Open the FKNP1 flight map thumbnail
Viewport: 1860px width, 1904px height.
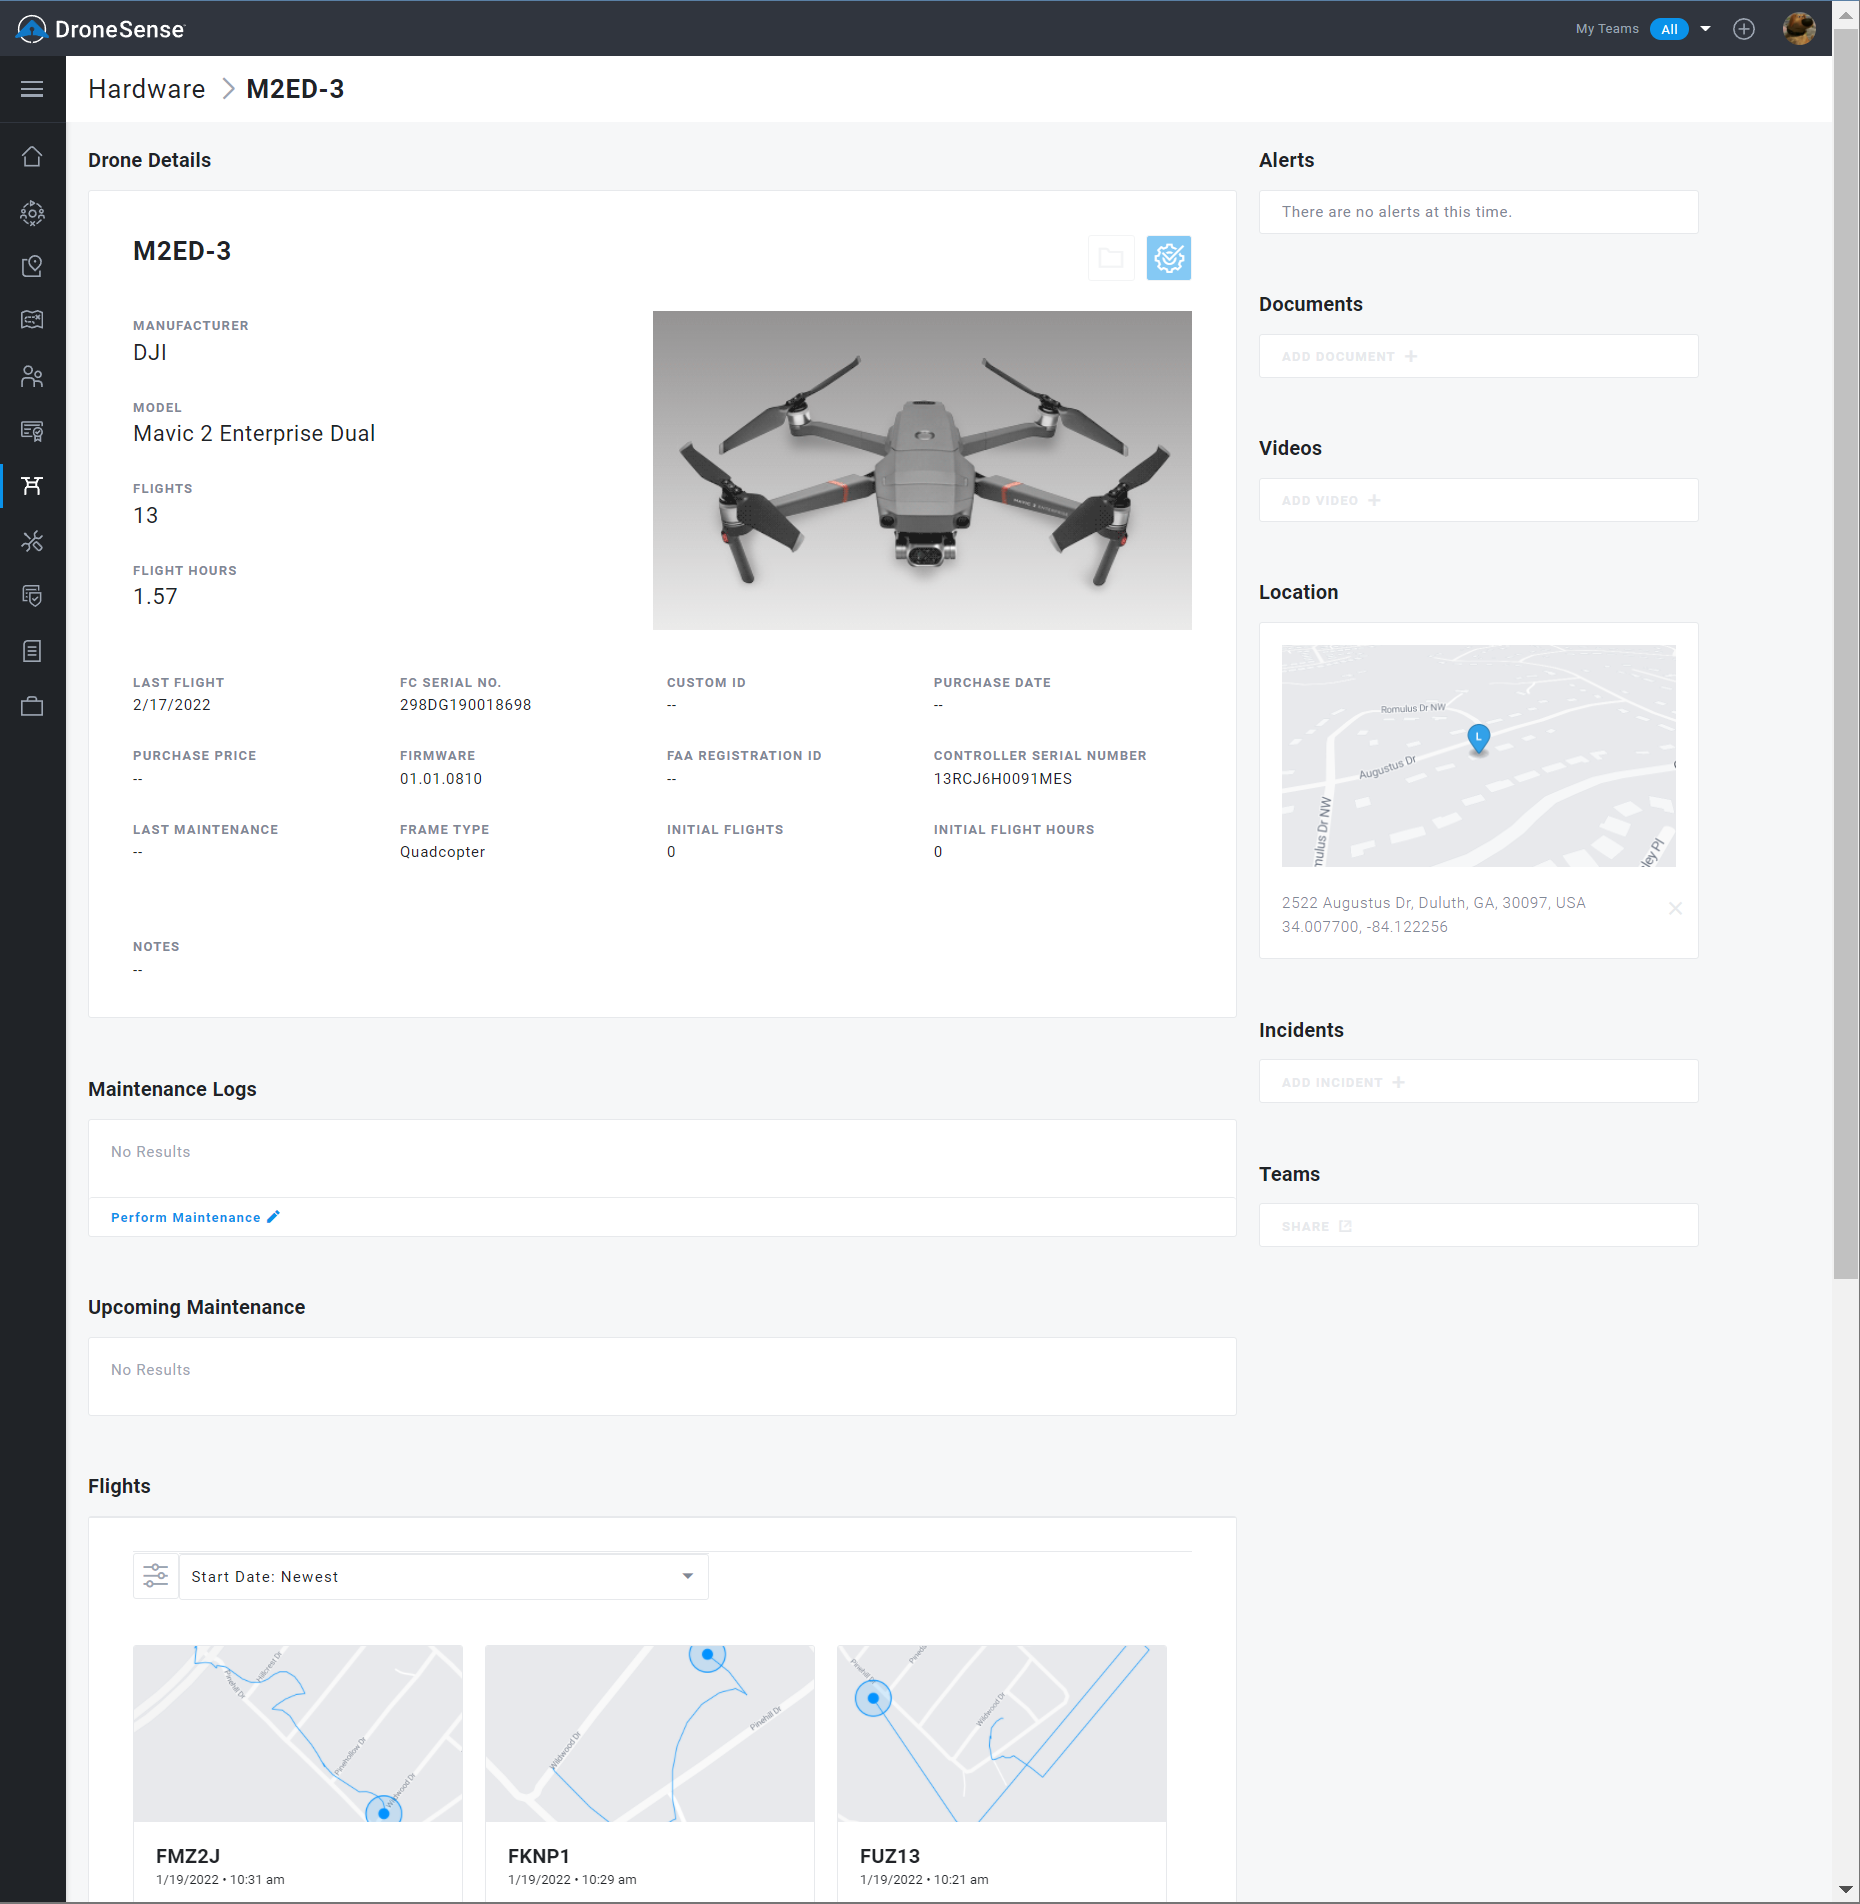click(x=650, y=1733)
